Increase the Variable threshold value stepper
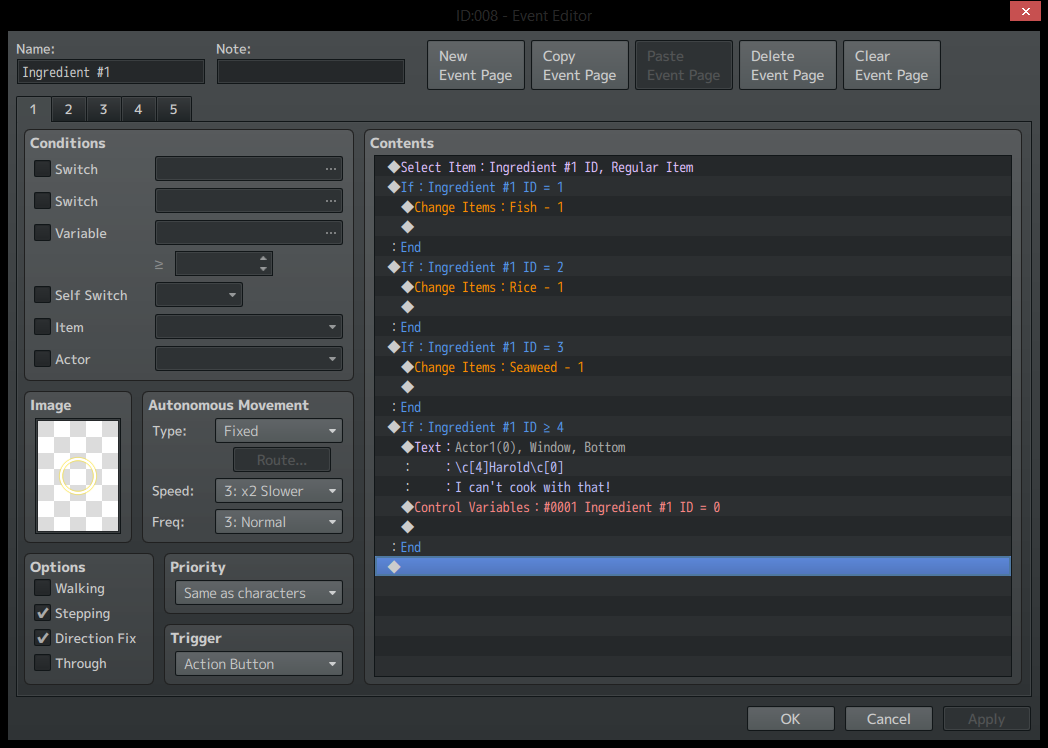The height and width of the screenshot is (748, 1048). tap(263, 258)
